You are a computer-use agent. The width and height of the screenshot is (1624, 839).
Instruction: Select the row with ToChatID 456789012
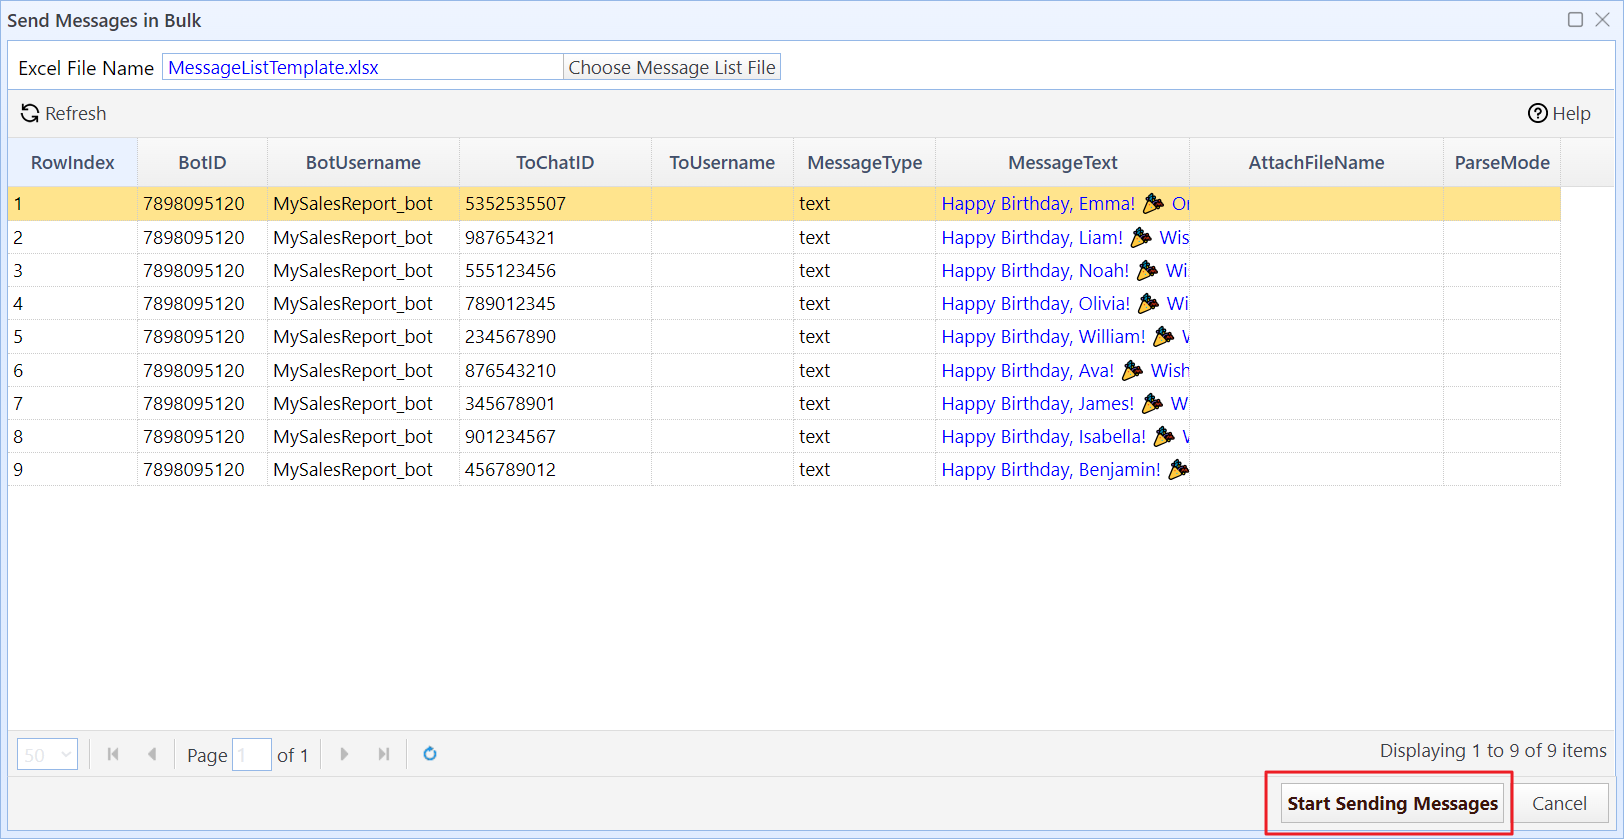pyautogui.click(x=510, y=470)
